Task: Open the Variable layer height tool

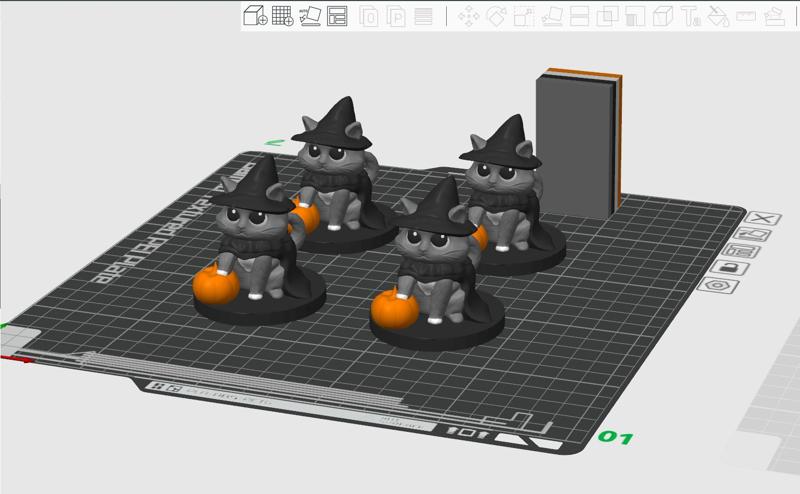Action: (423, 17)
